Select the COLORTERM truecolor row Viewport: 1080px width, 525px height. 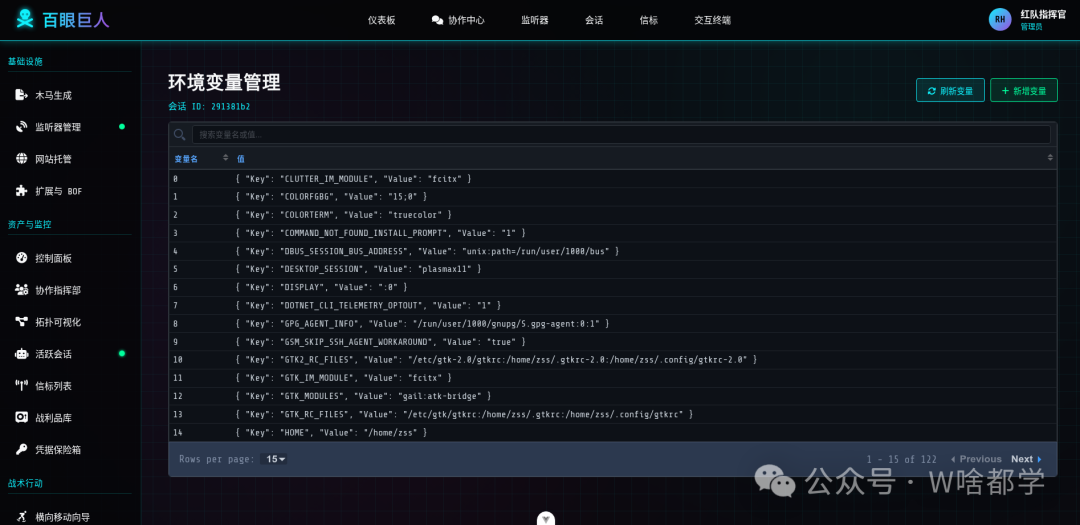coord(613,215)
